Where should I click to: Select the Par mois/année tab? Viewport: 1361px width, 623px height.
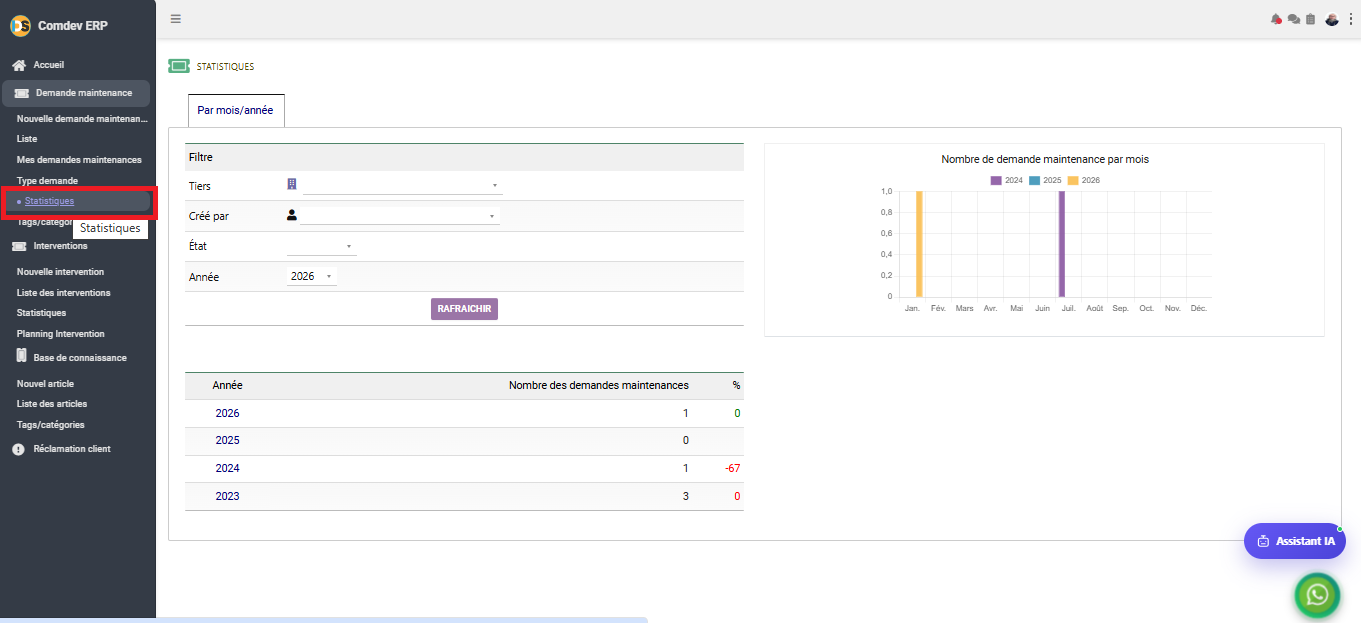(235, 110)
